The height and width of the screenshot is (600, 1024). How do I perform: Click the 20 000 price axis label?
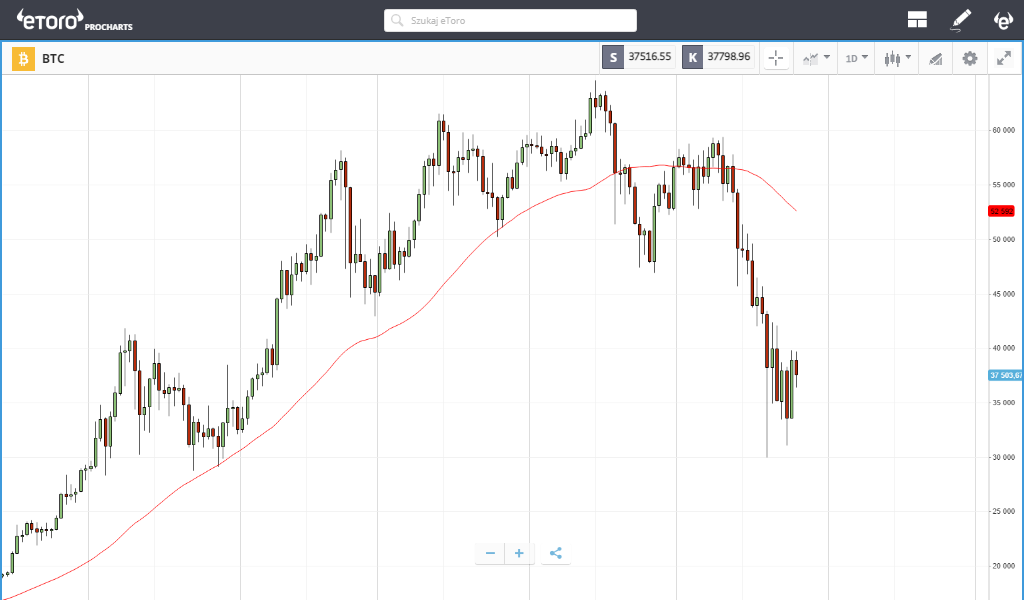[x=1004, y=566]
